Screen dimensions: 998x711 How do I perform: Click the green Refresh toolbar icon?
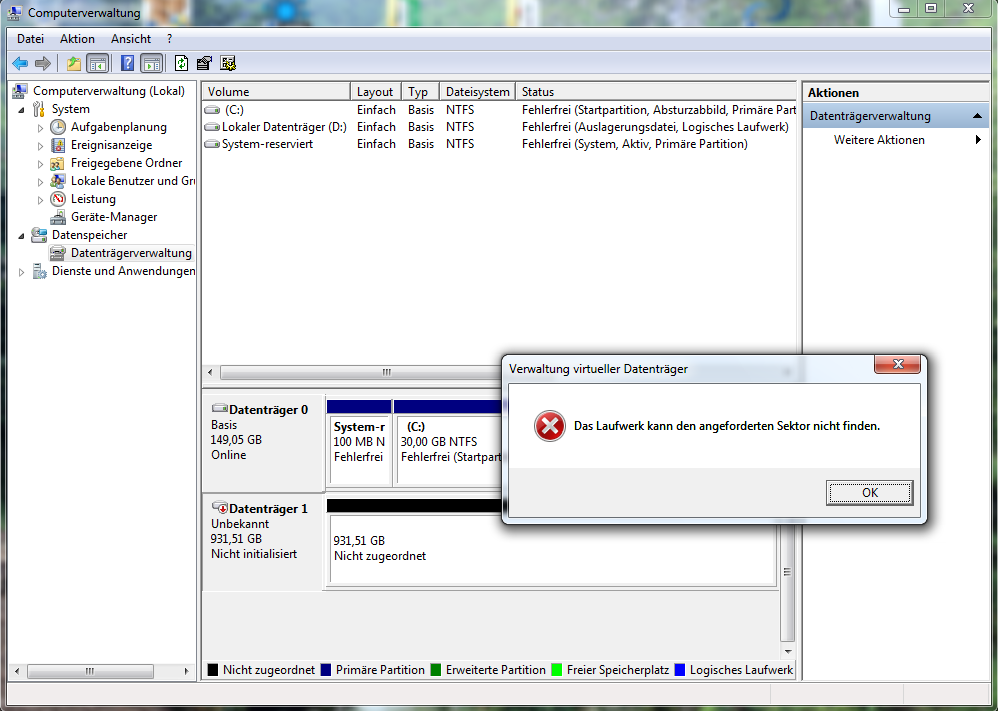[181, 63]
